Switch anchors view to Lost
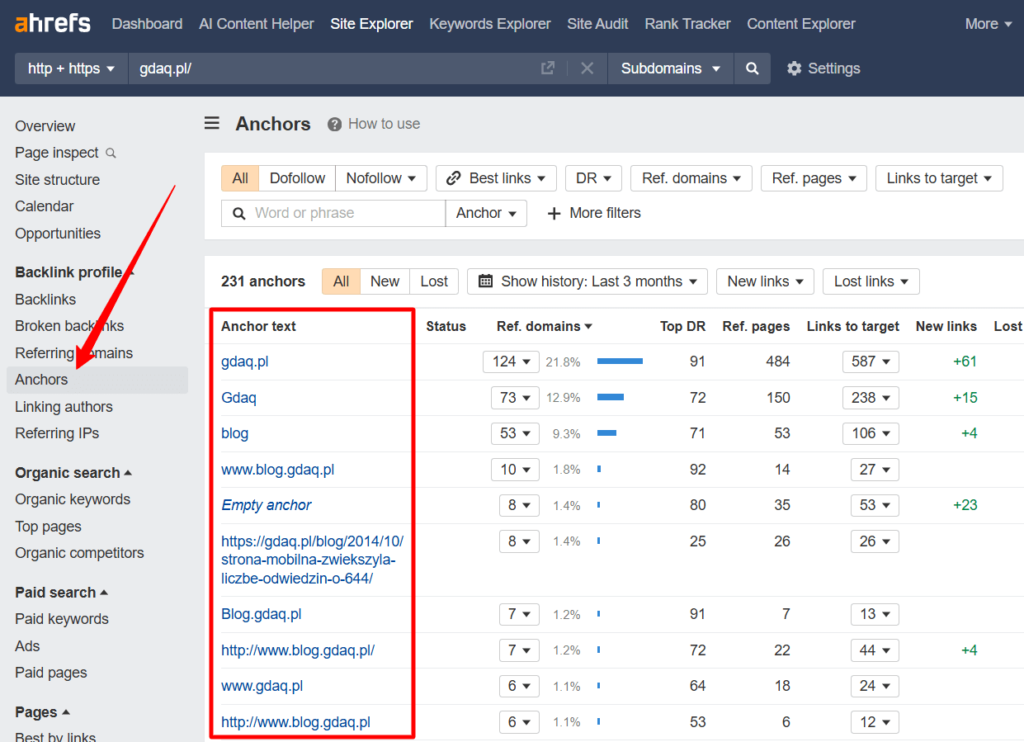The image size is (1024, 742). pos(434,281)
